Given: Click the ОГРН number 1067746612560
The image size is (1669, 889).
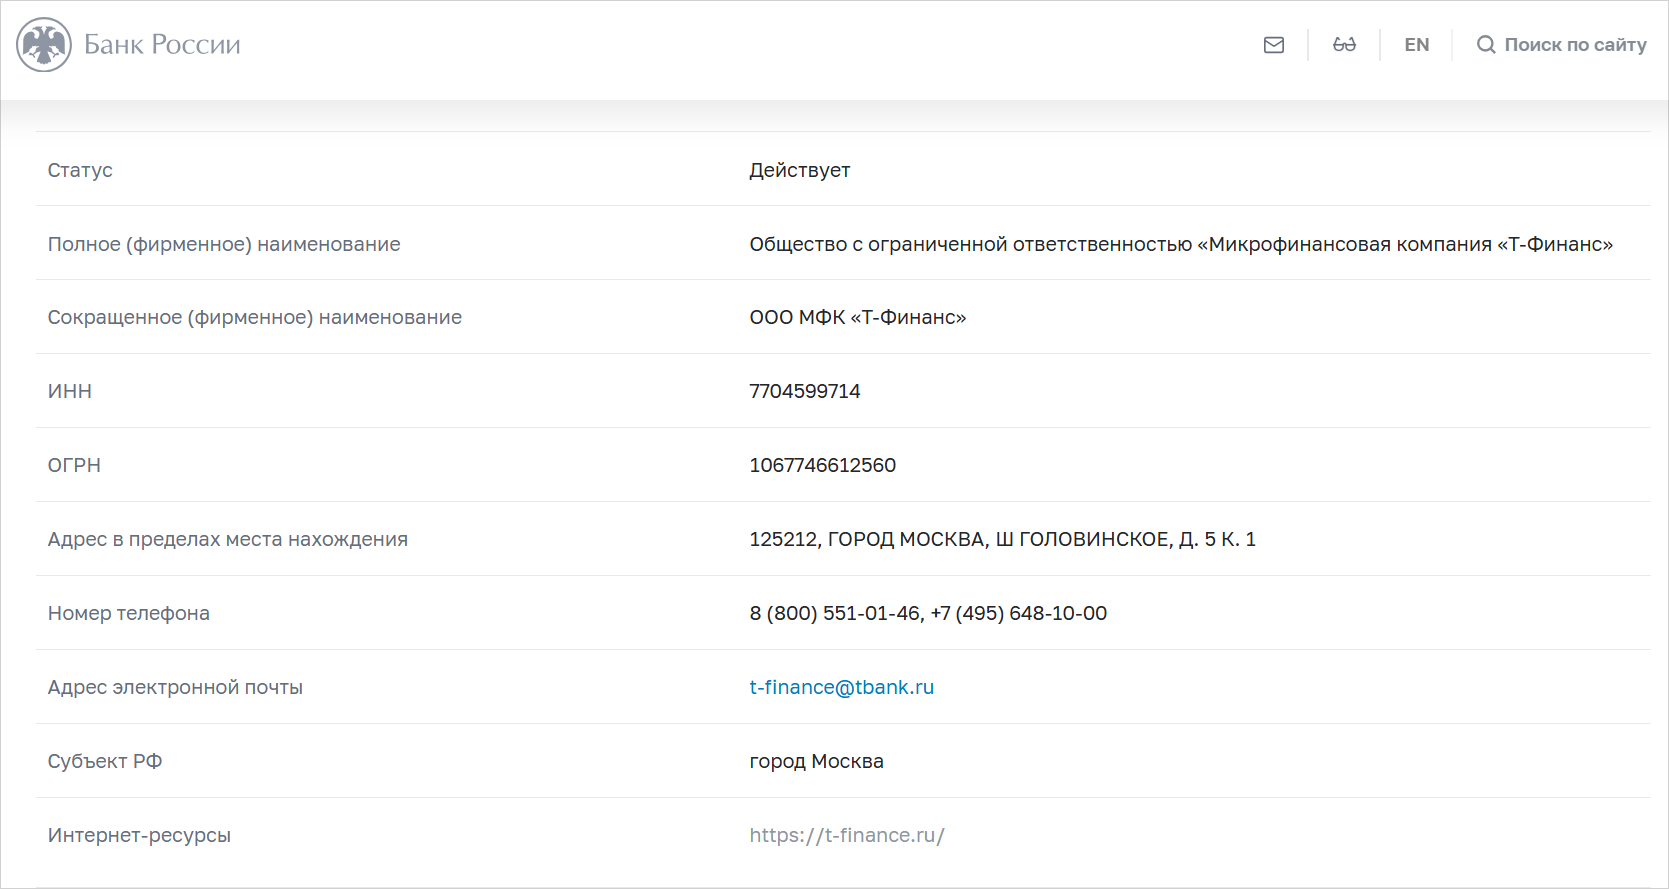Looking at the screenshot, I should tap(822, 465).
